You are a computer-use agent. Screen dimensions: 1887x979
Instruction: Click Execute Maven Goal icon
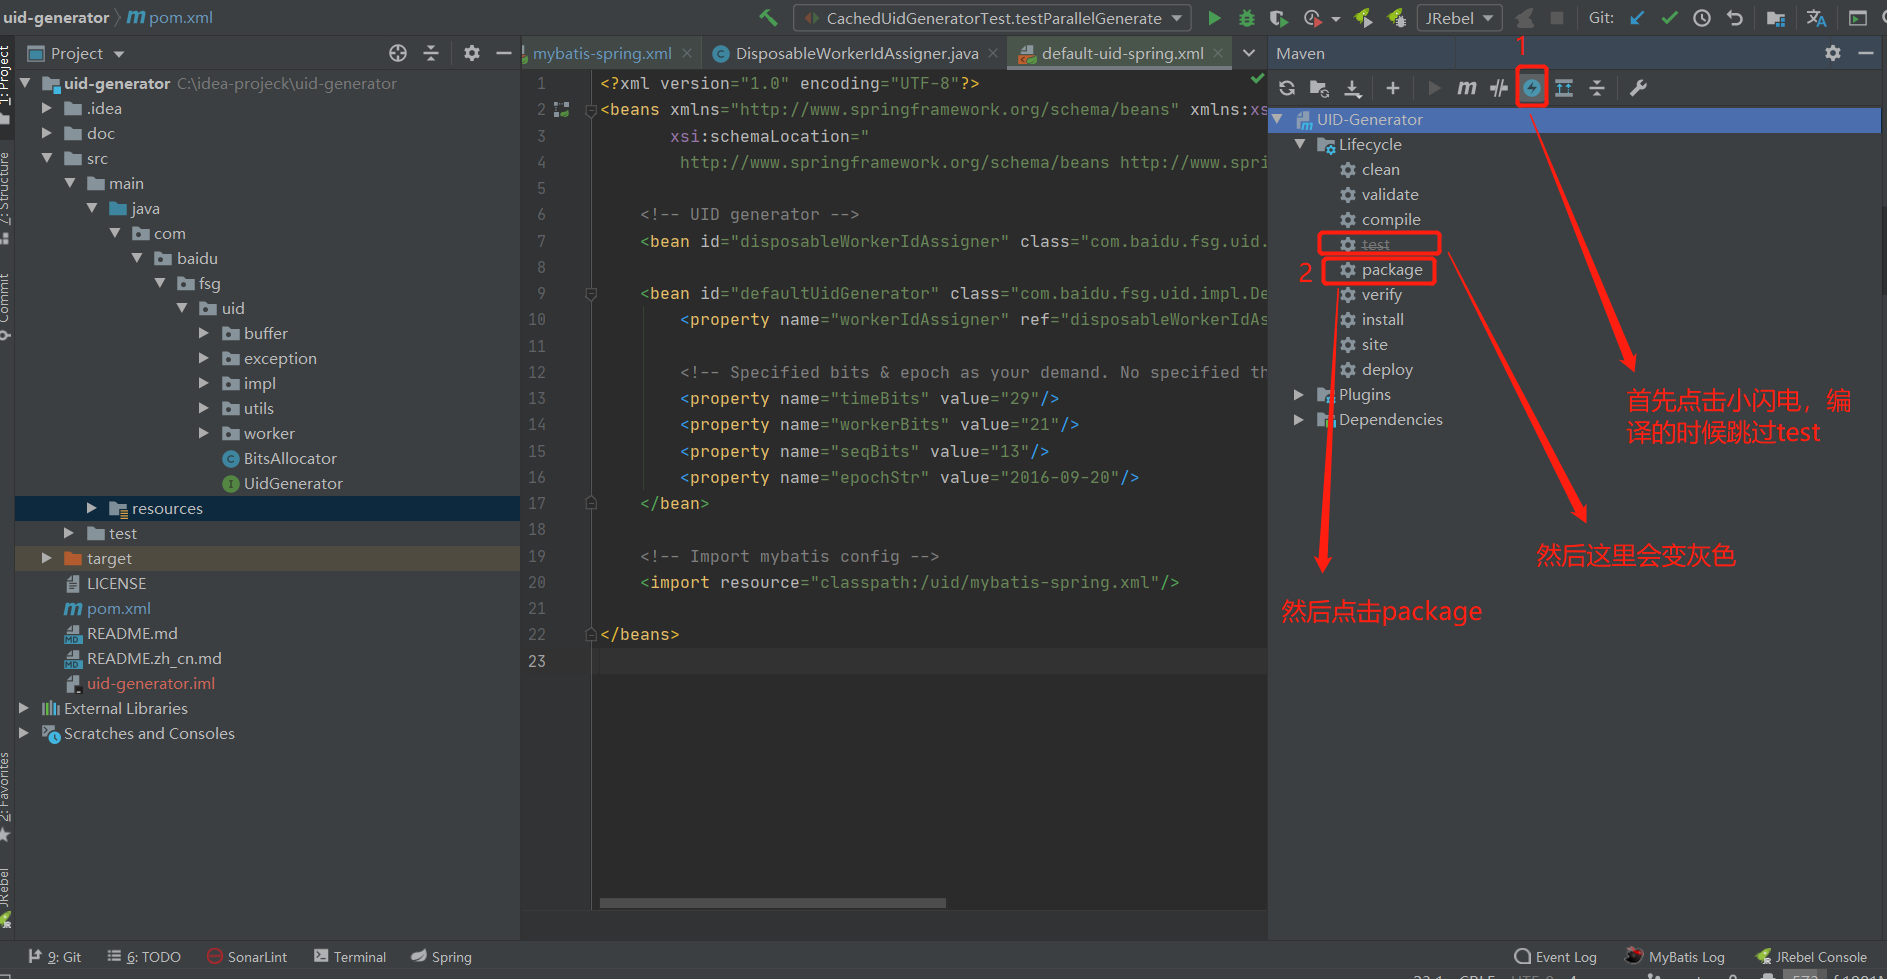(1466, 88)
